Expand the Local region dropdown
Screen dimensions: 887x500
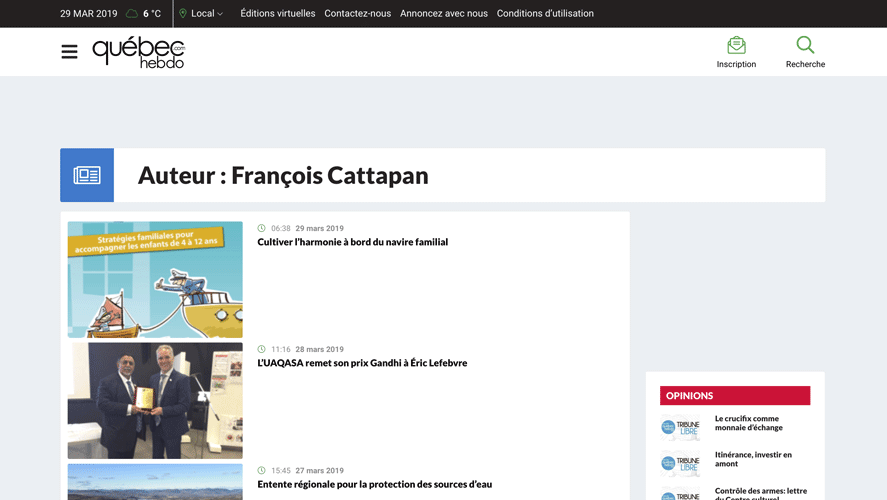(207, 14)
